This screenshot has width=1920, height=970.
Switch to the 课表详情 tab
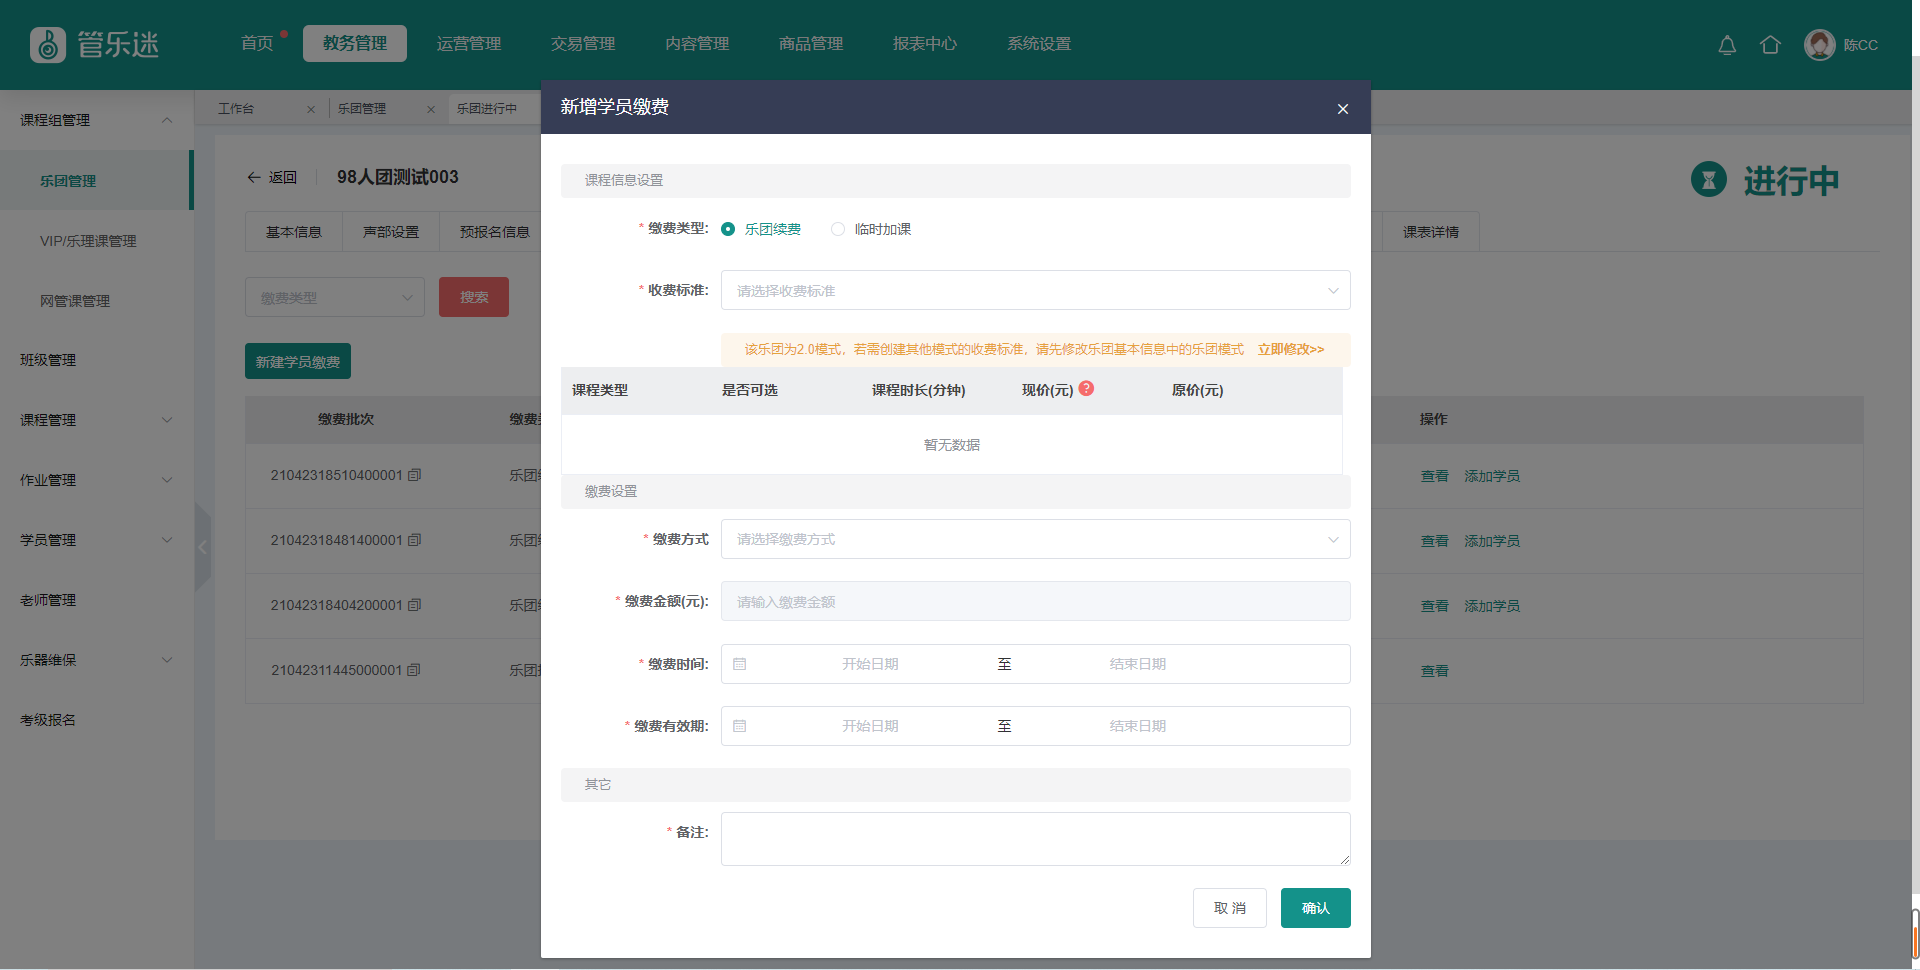(1430, 232)
